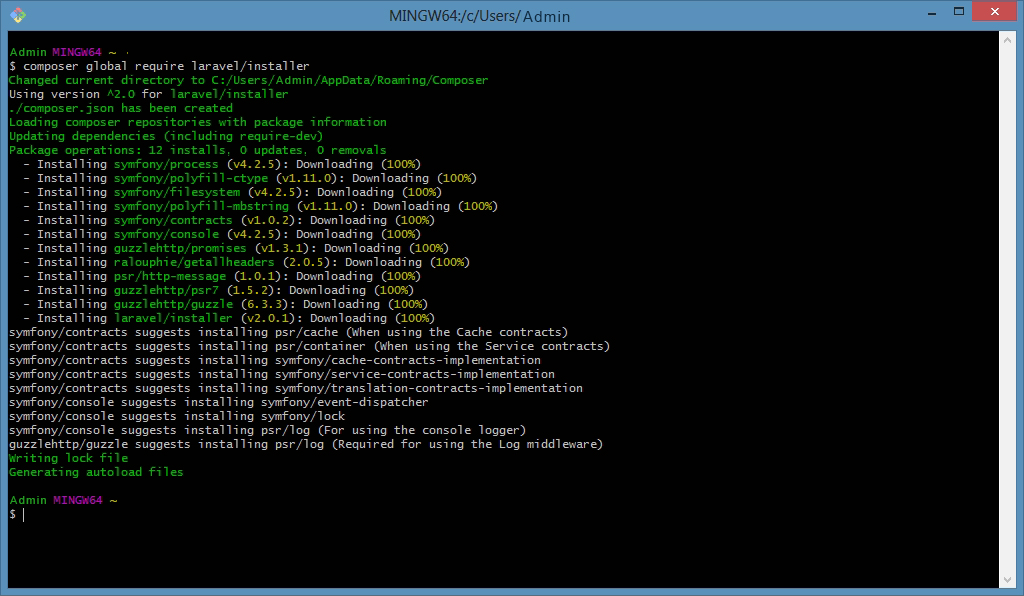
Task: Click the window title MINGW64:/c/Users/Admin
Action: 479,16
